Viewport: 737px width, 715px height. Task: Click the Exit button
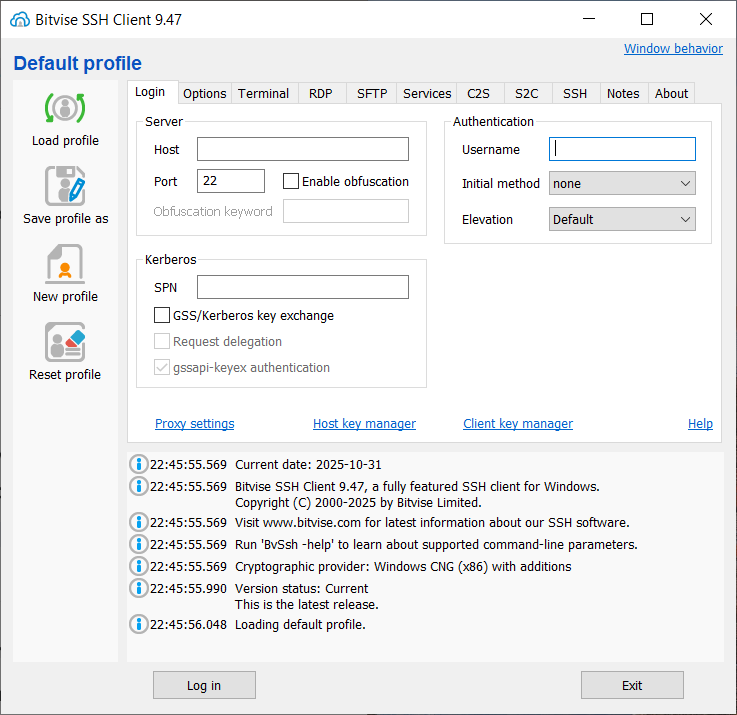click(632, 685)
